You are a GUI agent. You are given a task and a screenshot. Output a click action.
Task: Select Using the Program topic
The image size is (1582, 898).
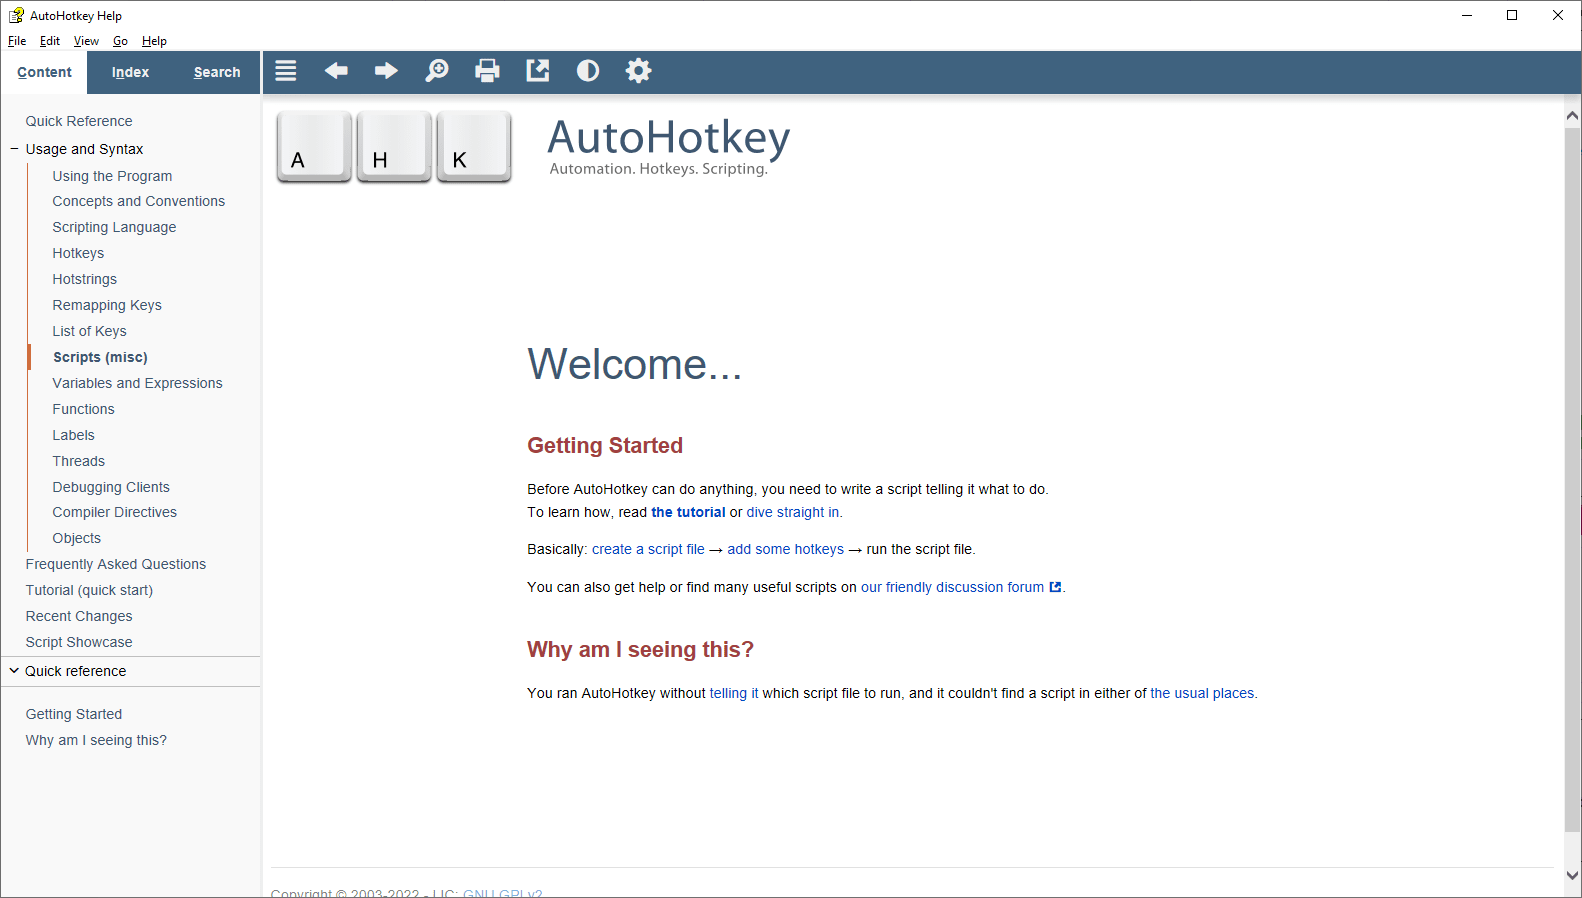pyautogui.click(x=112, y=176)
